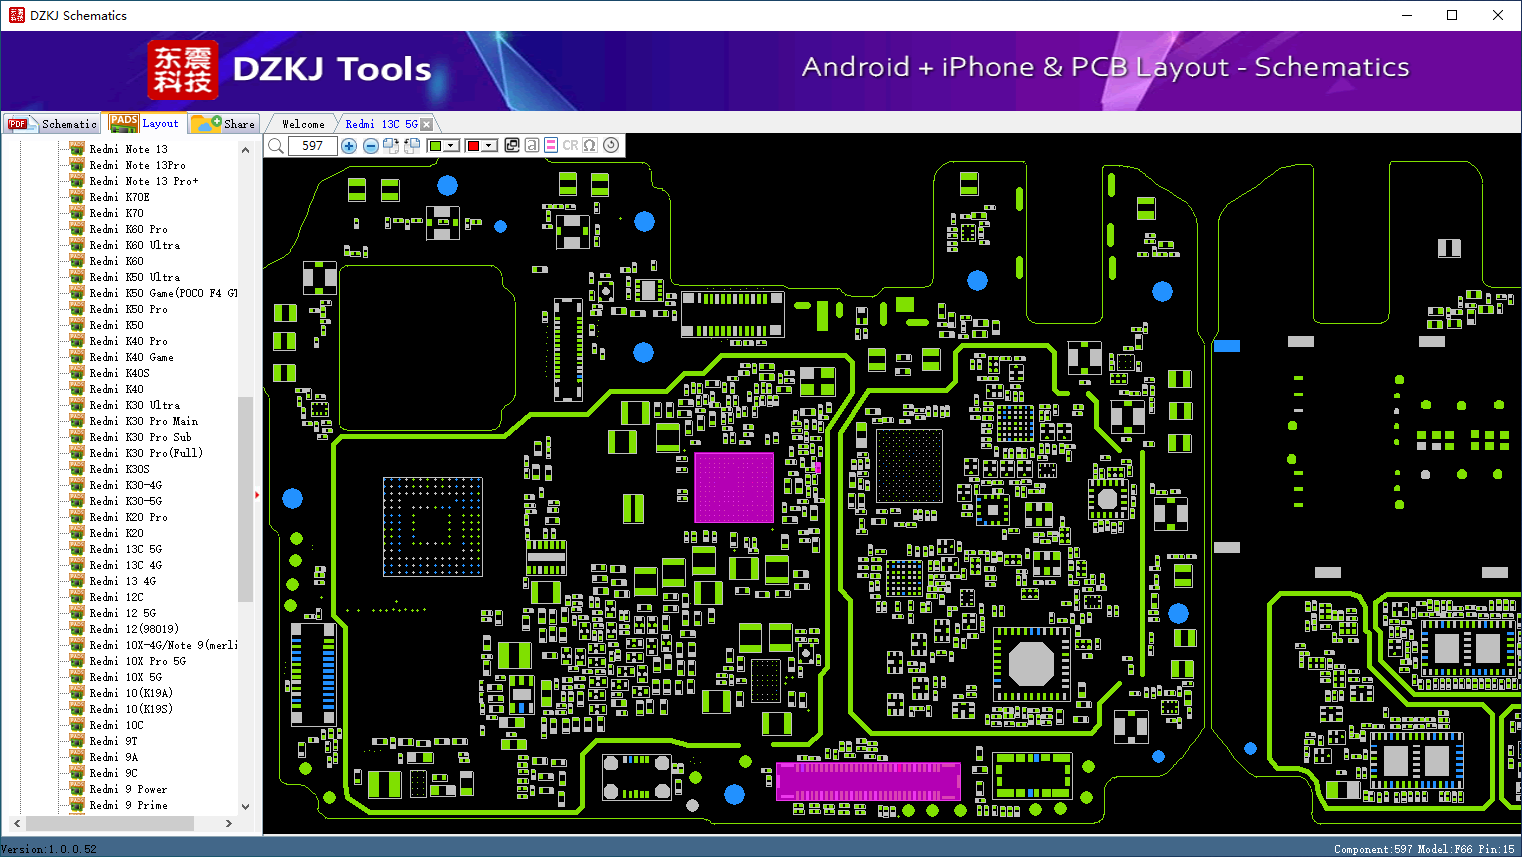Click the overlapping squares layer icon
Viewport: 1522px width, 857px height.
[512, 145]
